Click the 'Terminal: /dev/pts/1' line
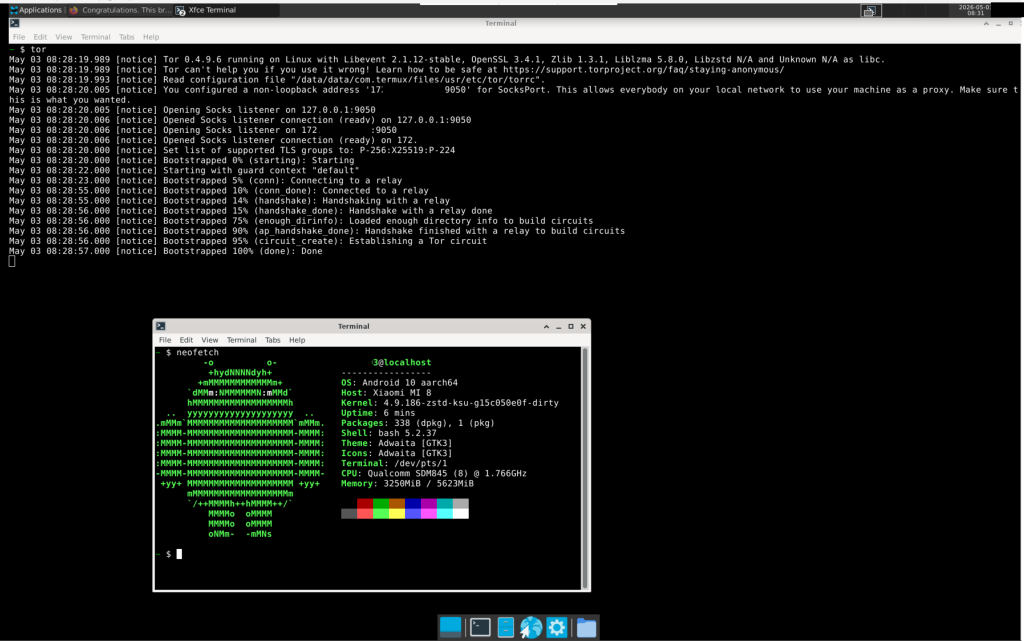This screenshot has height=641, width=1024. 394,463
